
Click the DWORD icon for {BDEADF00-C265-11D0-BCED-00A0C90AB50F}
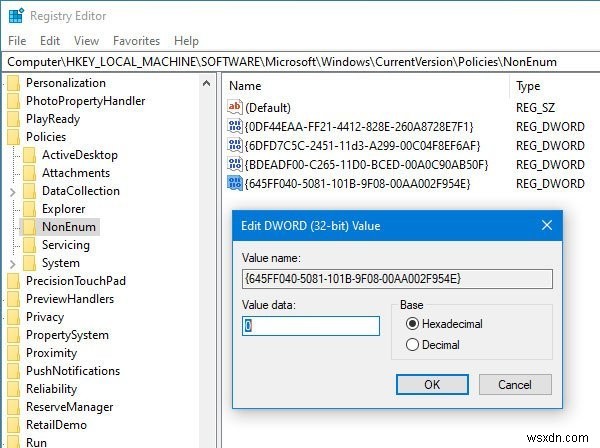click(234, 165)
